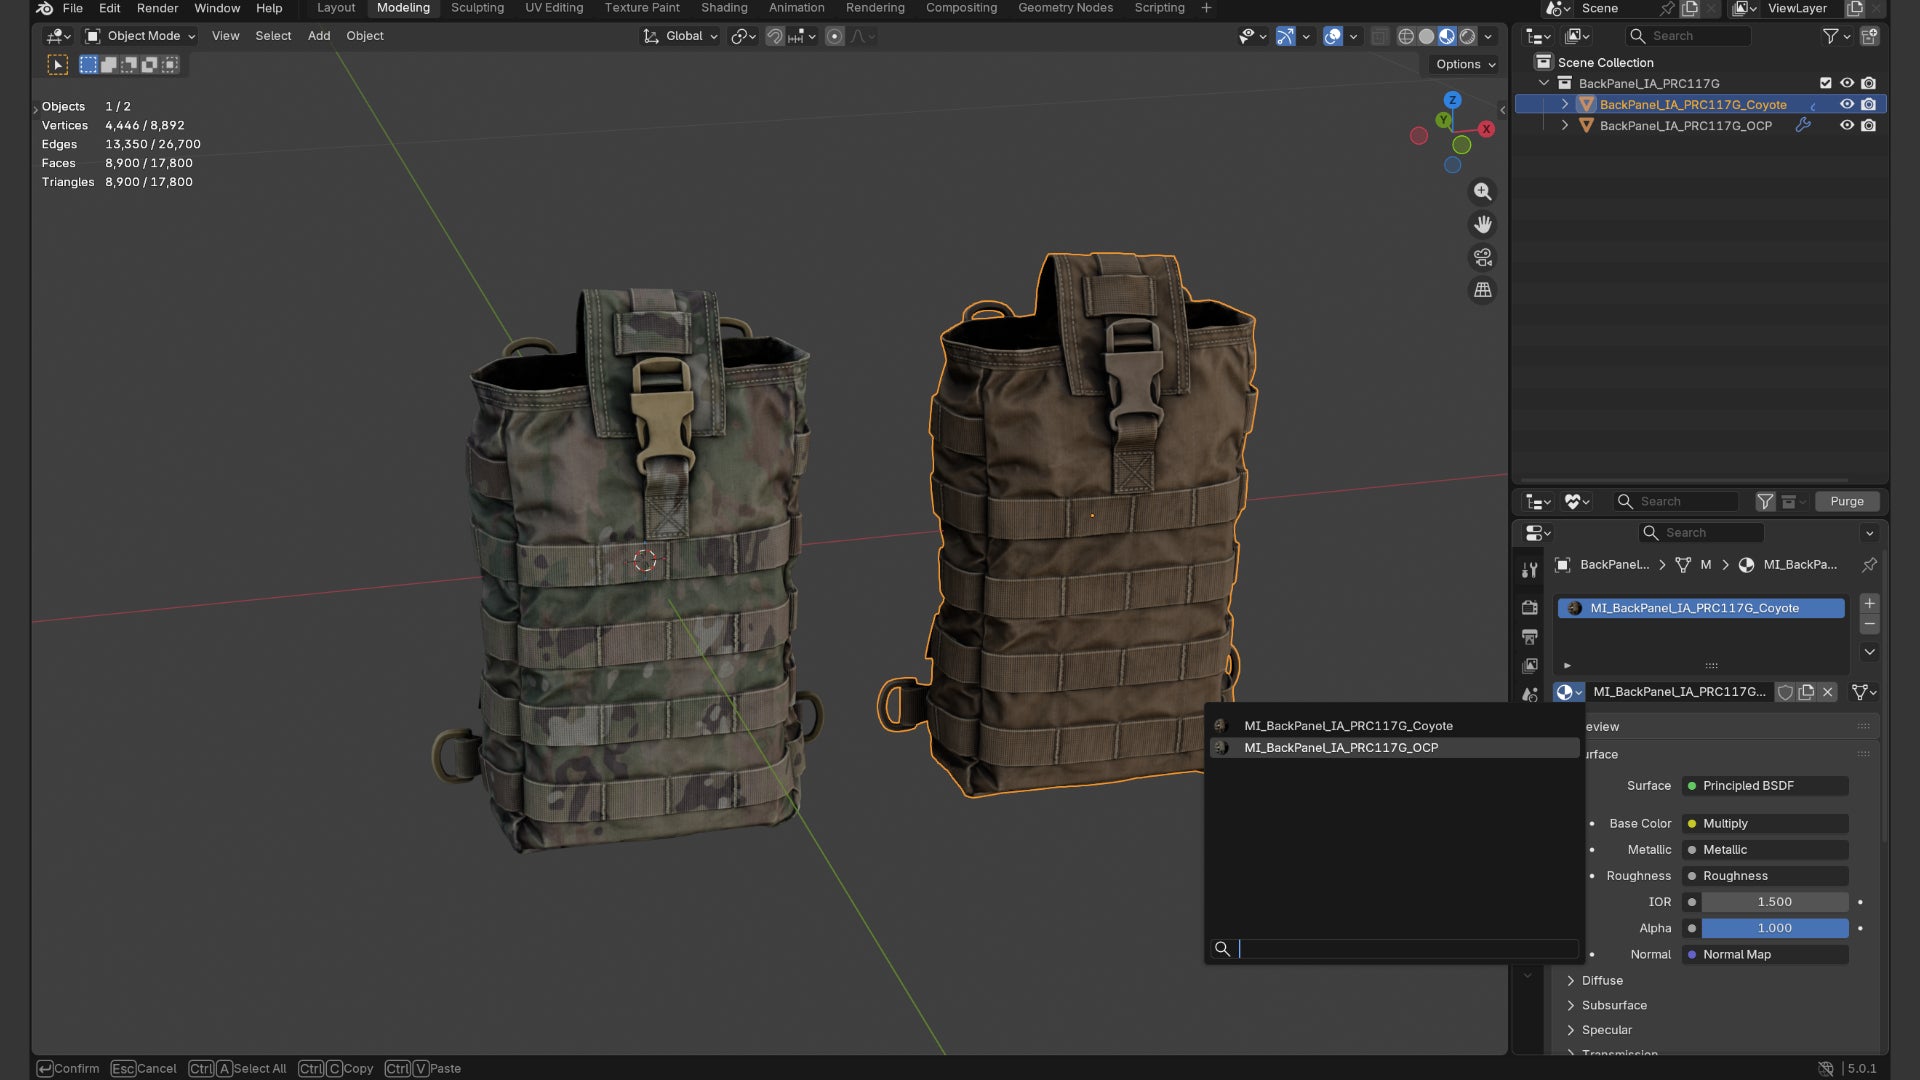Open the Object Mode dropdown
The image size is (1920, 1080).
click(x=140, y=36)
